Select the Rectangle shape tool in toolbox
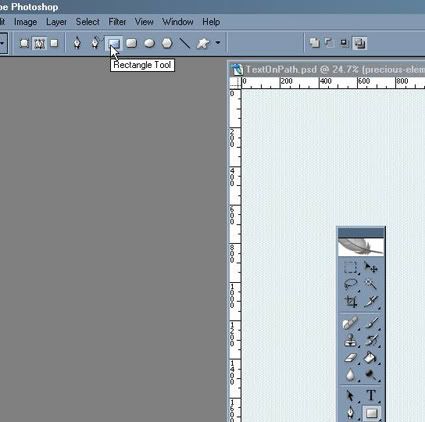 coord(371,413)
